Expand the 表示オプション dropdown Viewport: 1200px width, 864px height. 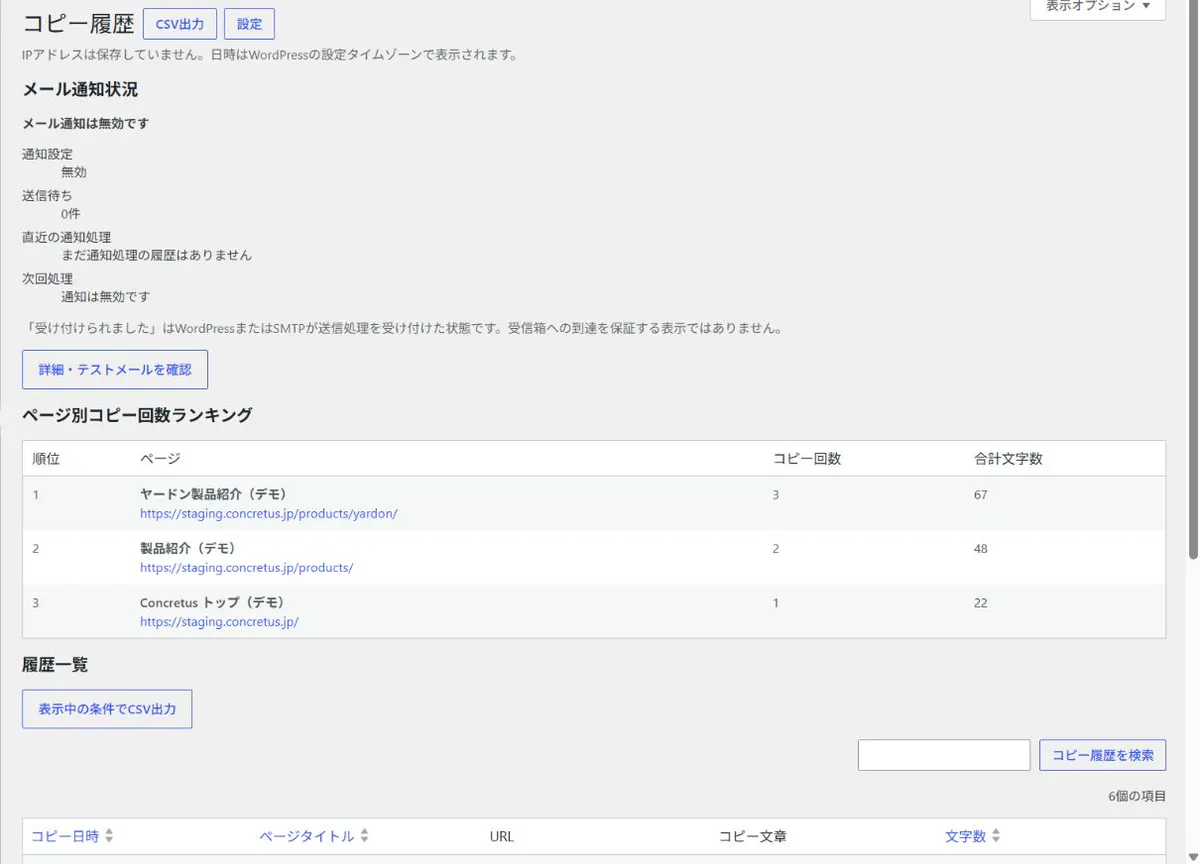tap(1098, 7)
